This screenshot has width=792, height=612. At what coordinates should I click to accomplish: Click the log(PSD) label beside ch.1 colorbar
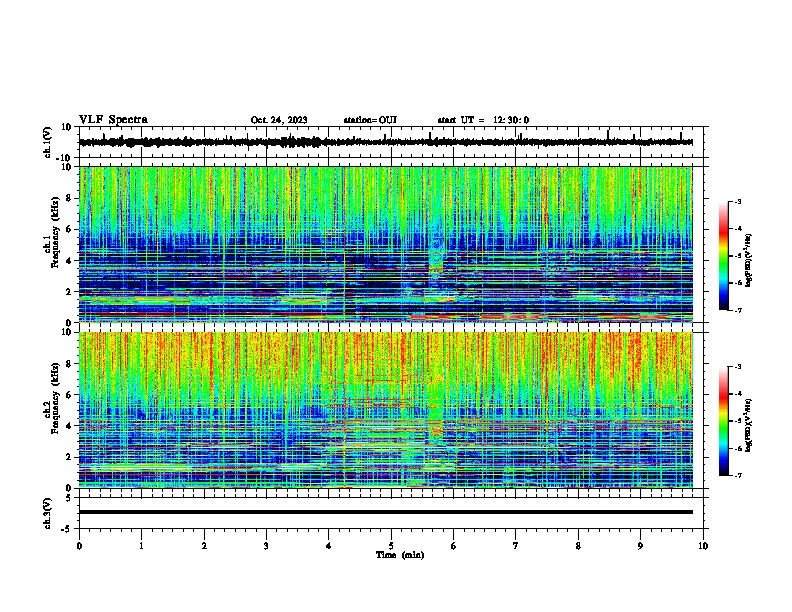pyautogui.click(x=749, y=260)
